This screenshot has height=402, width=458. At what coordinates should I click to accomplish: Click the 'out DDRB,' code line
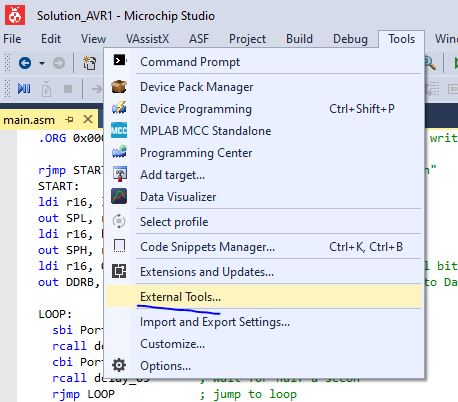[69, 282]
